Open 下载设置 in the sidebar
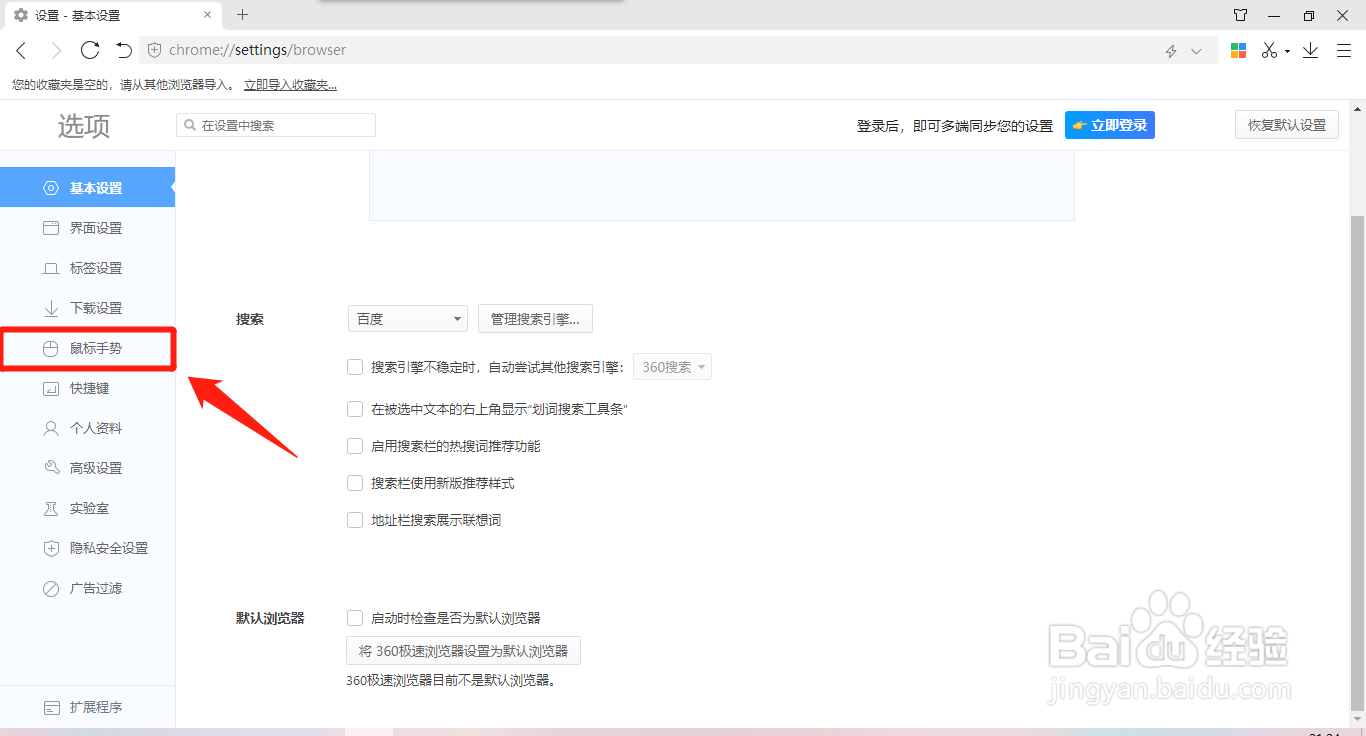Screen dimensions: 1366x736 coord(87,308)
